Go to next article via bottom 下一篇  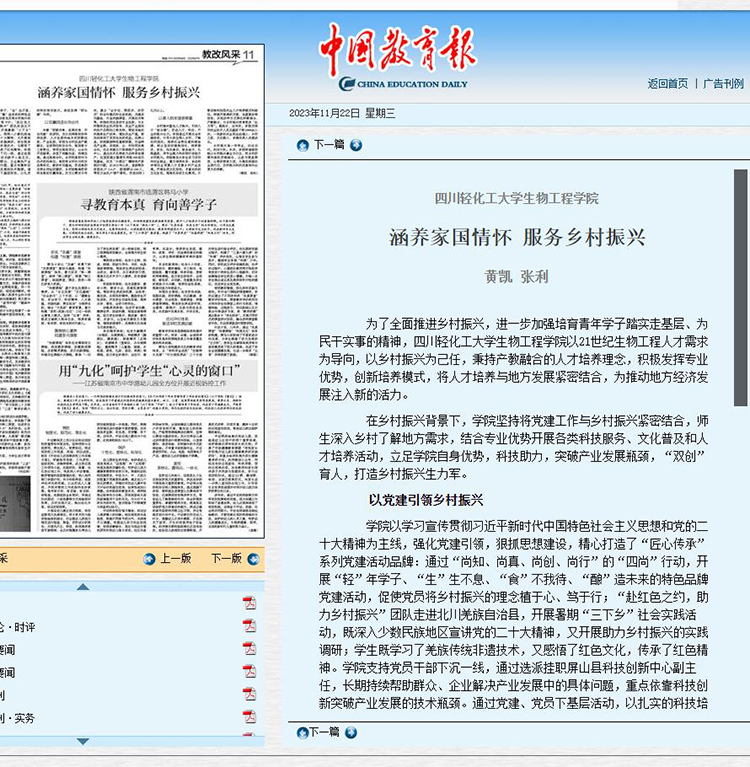[x=328, y=732]
